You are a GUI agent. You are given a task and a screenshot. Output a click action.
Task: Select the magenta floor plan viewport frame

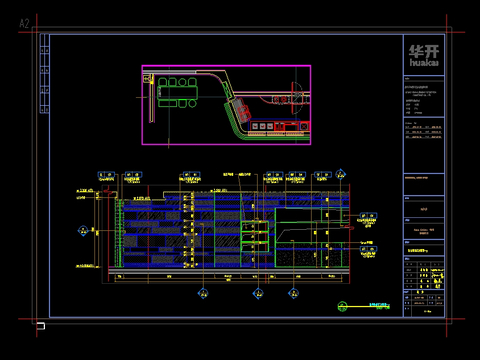pos(226,105)
